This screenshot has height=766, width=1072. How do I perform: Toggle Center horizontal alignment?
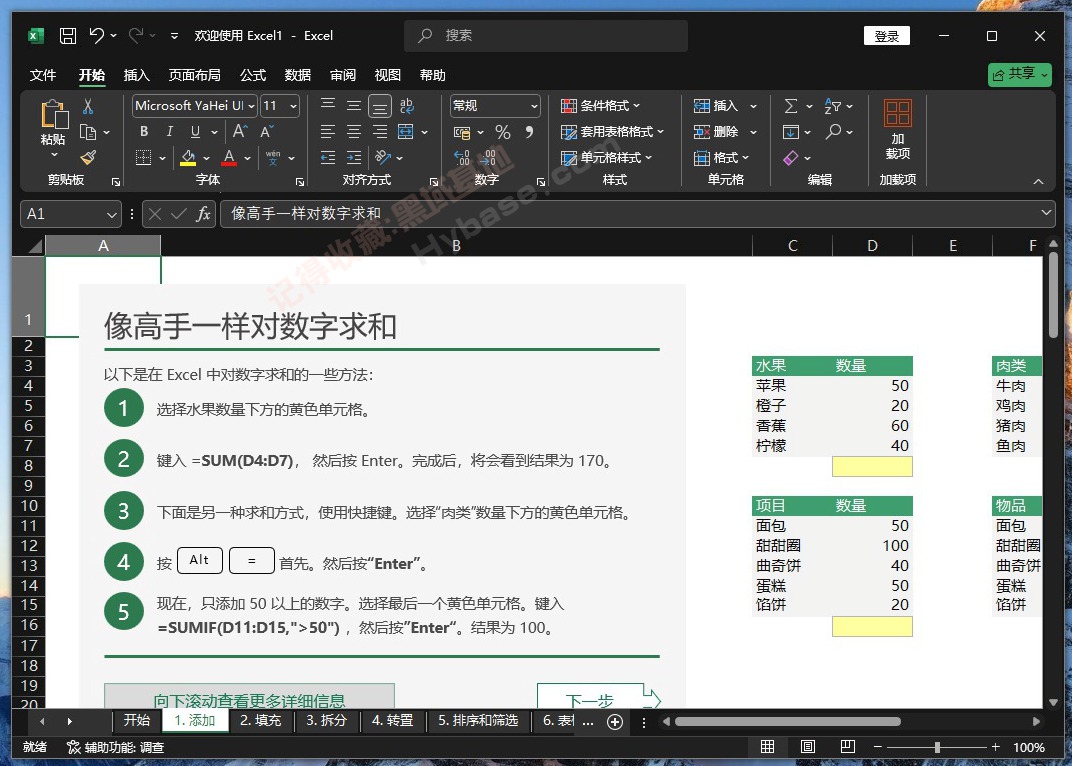[x=354, y=132]
